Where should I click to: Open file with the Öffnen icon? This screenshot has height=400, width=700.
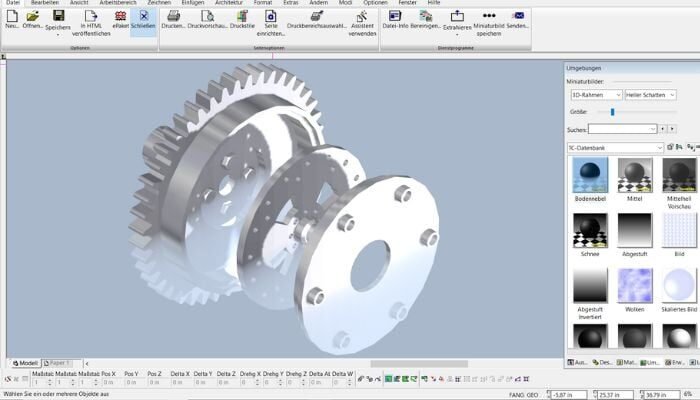click(x=33, y=17)
